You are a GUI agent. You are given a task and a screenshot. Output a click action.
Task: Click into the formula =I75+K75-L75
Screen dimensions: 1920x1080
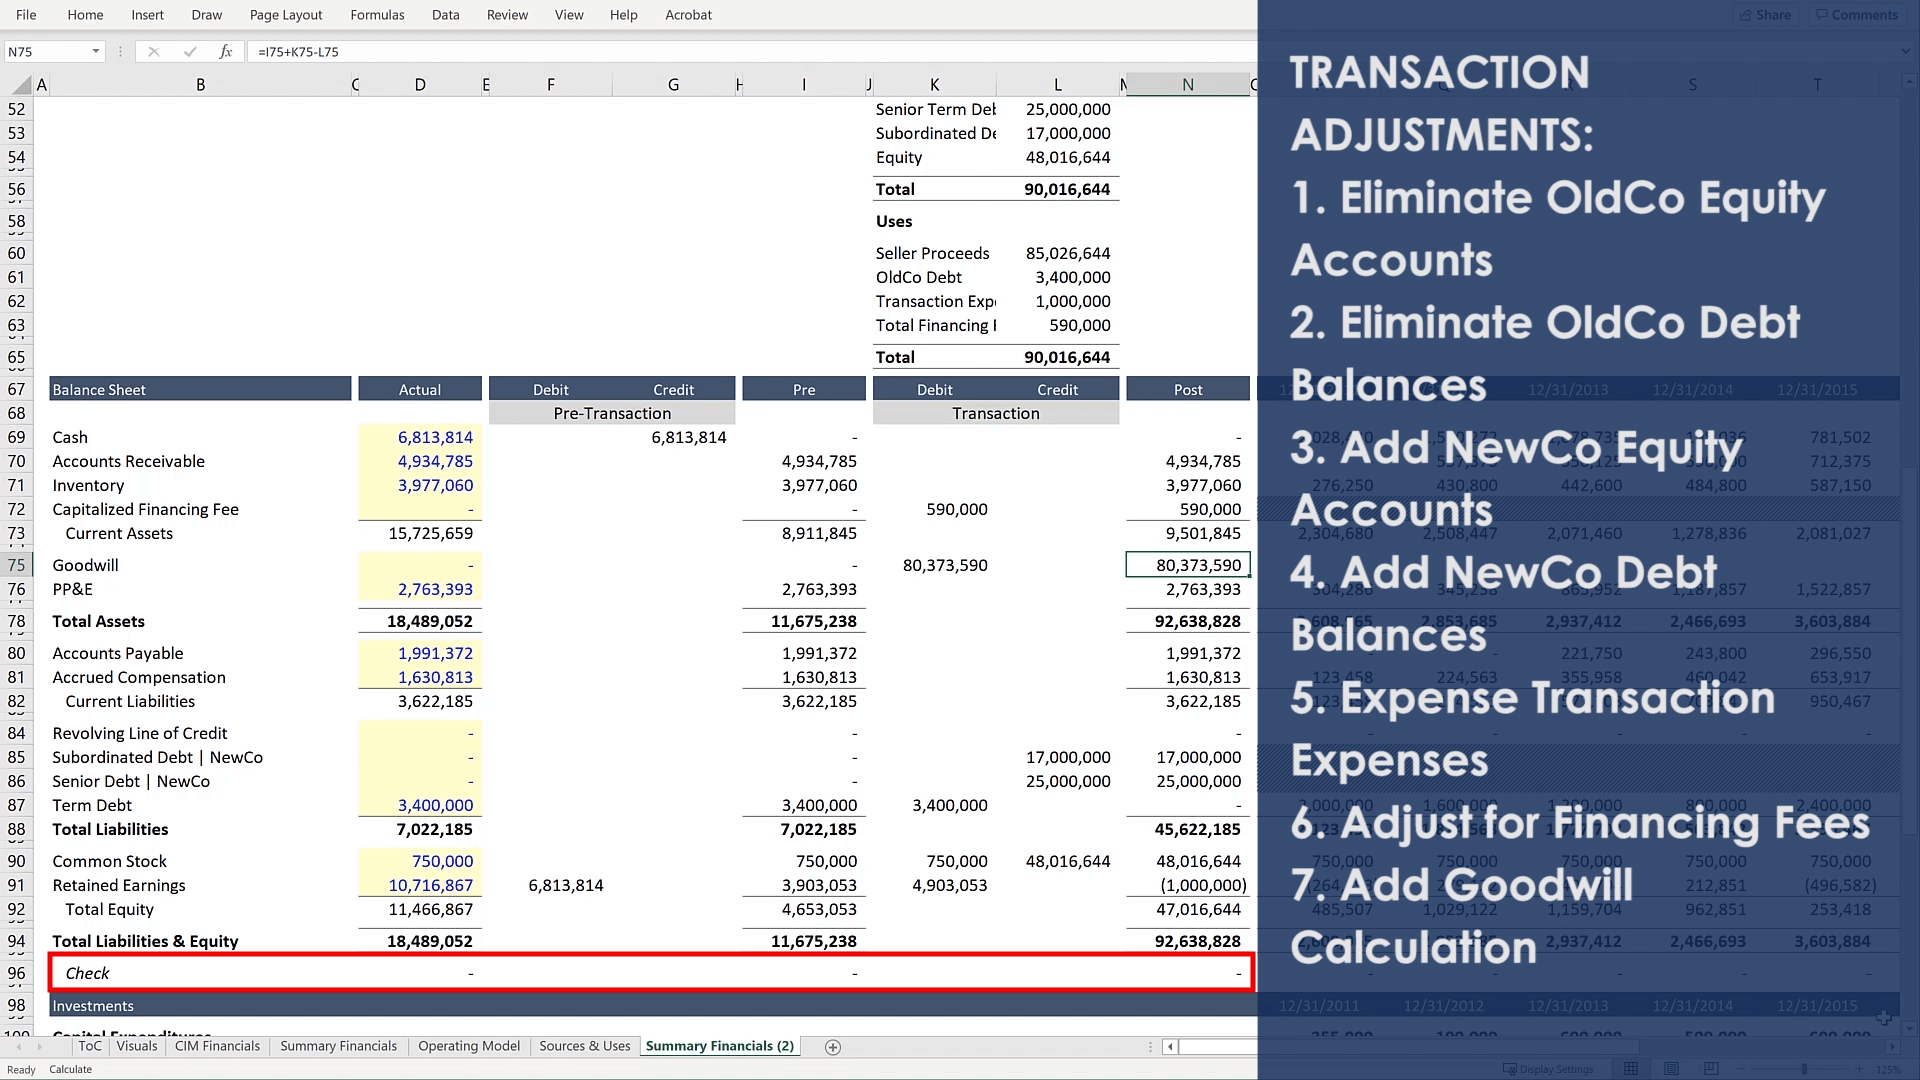[x=298, y=52]
